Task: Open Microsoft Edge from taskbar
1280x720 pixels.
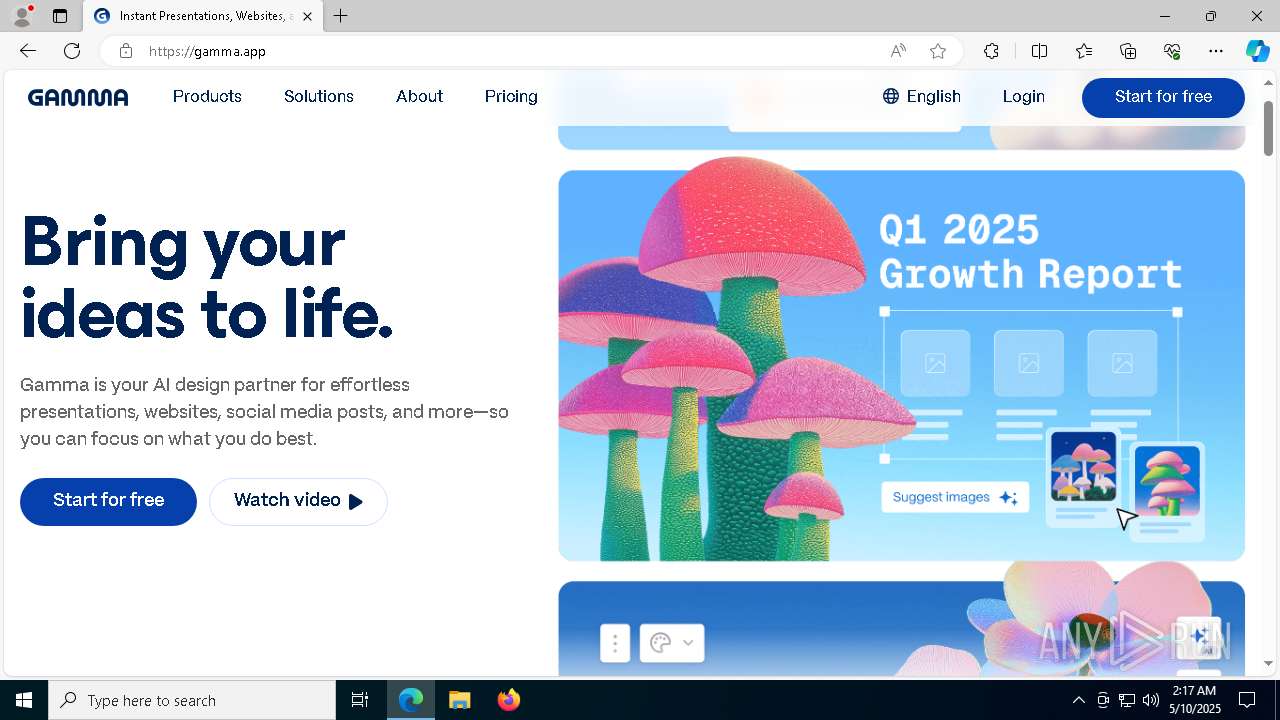Action: [x=411, y=700]
